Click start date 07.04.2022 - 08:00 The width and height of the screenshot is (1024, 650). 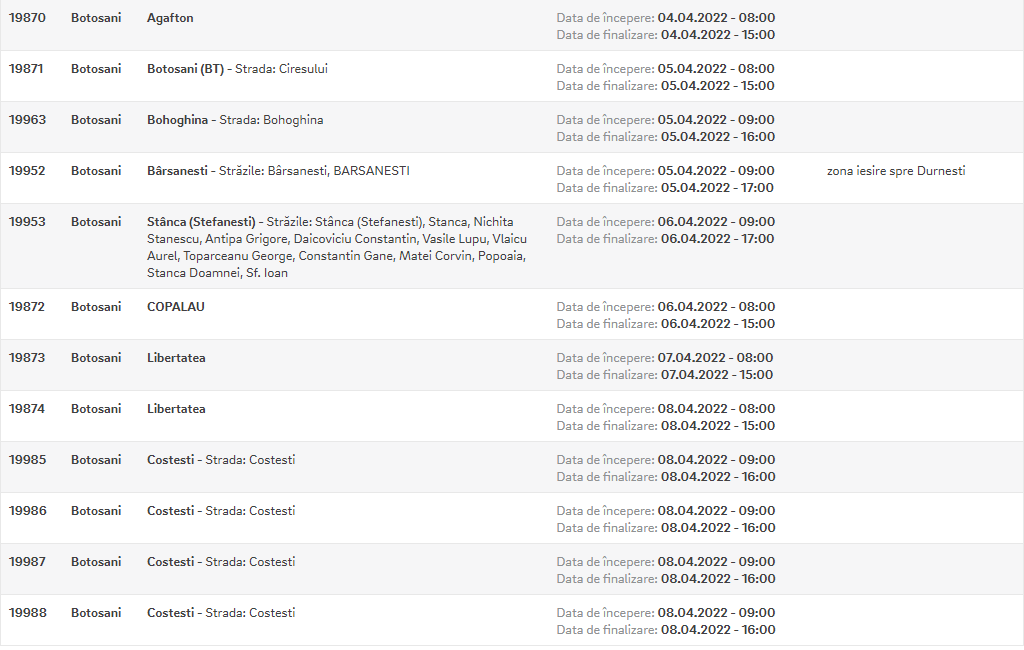coord(715,358)
